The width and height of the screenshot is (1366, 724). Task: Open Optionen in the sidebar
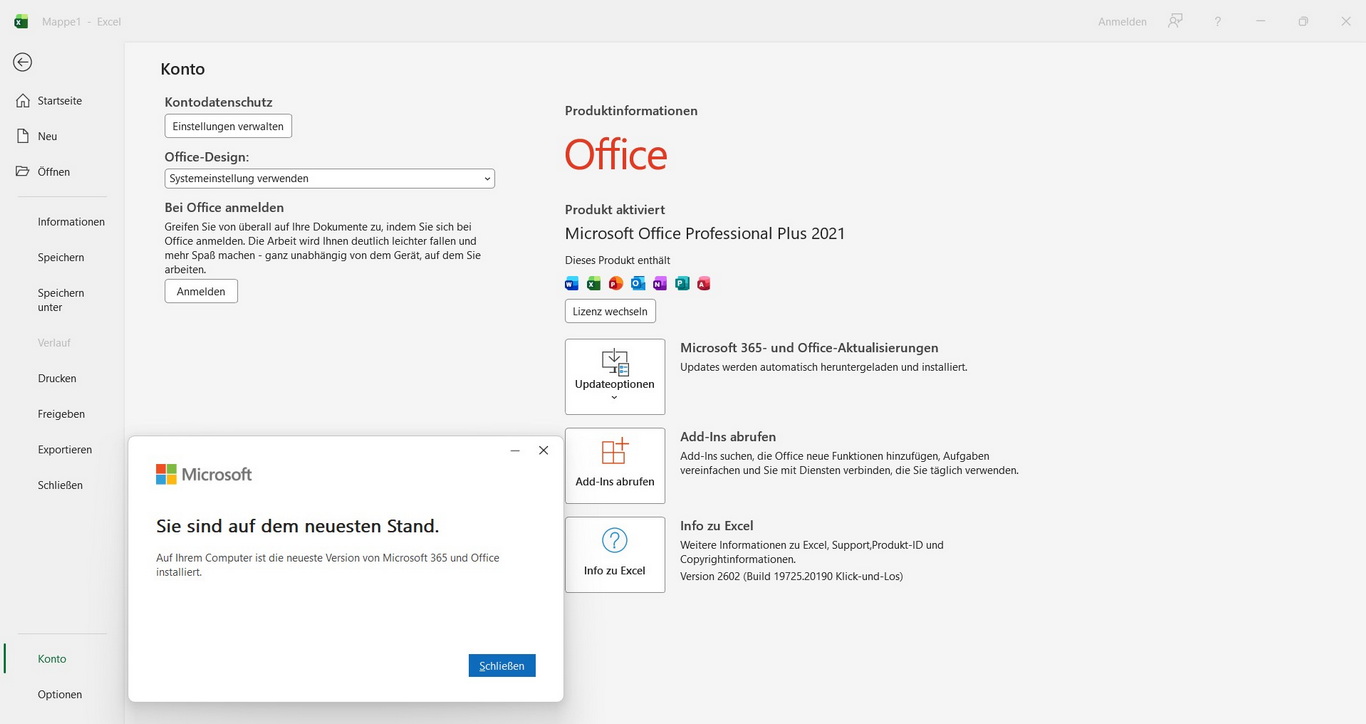point(60,695)
